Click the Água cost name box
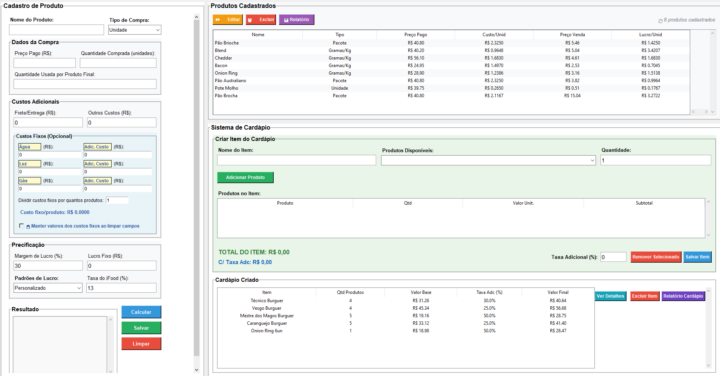 pyautogui.click(x=29, y=147)
